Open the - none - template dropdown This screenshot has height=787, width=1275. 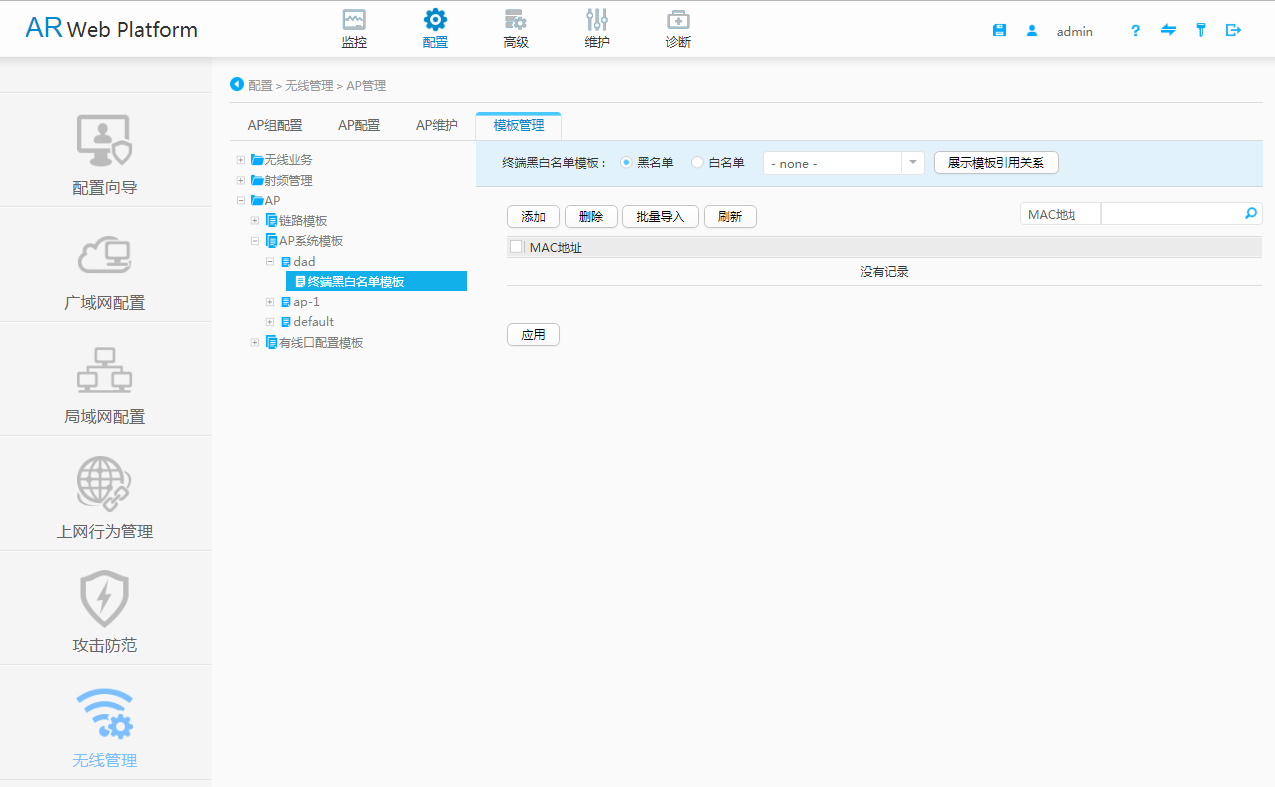tap(843, 162)
